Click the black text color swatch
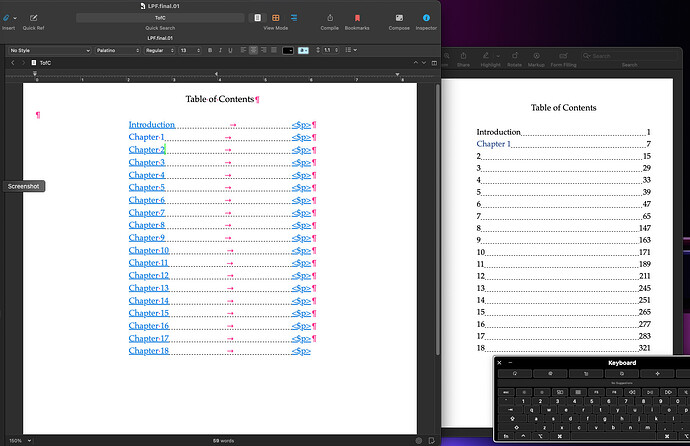The width and height of the screenshot is (690, 446). tap(289, 50)
